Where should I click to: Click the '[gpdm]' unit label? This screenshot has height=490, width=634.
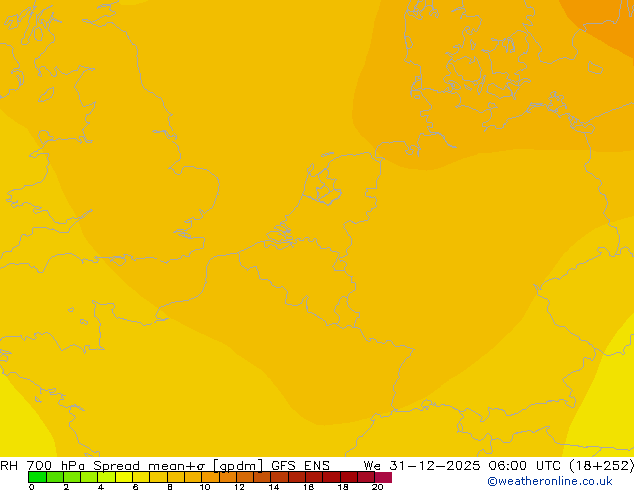point(237,466)
